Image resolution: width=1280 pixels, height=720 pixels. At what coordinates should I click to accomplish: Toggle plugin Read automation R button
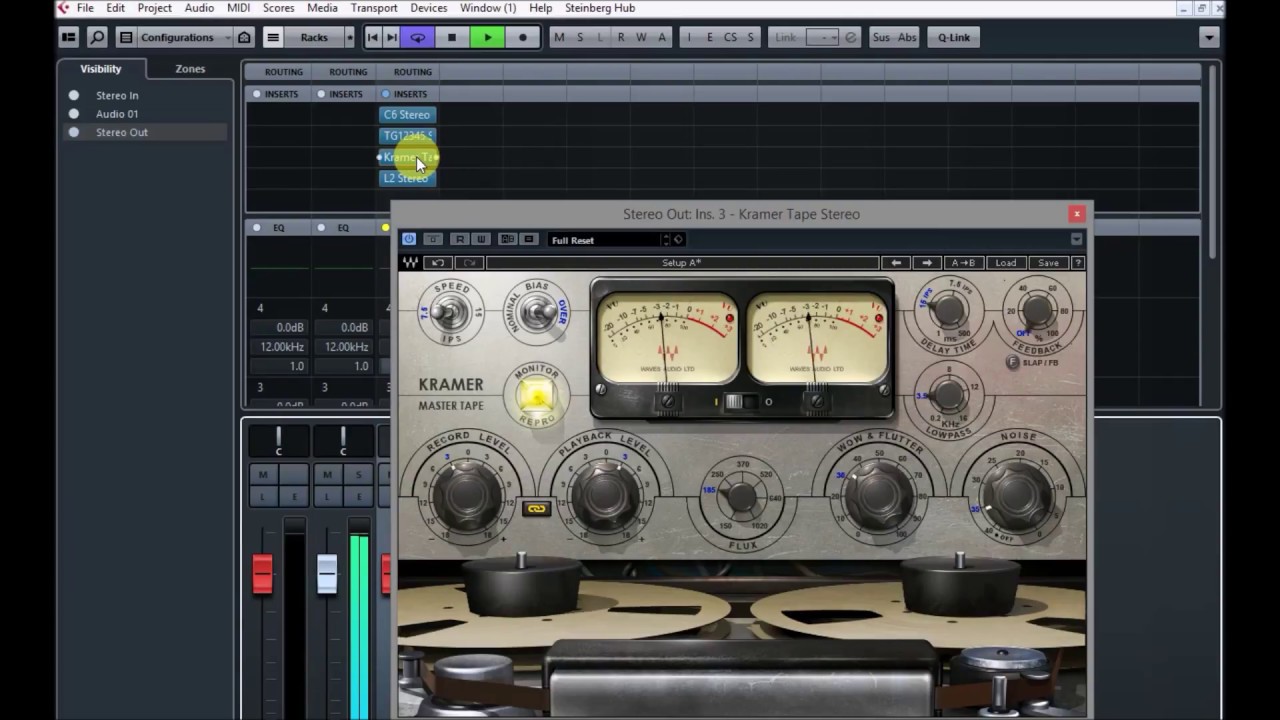(459, 239)
